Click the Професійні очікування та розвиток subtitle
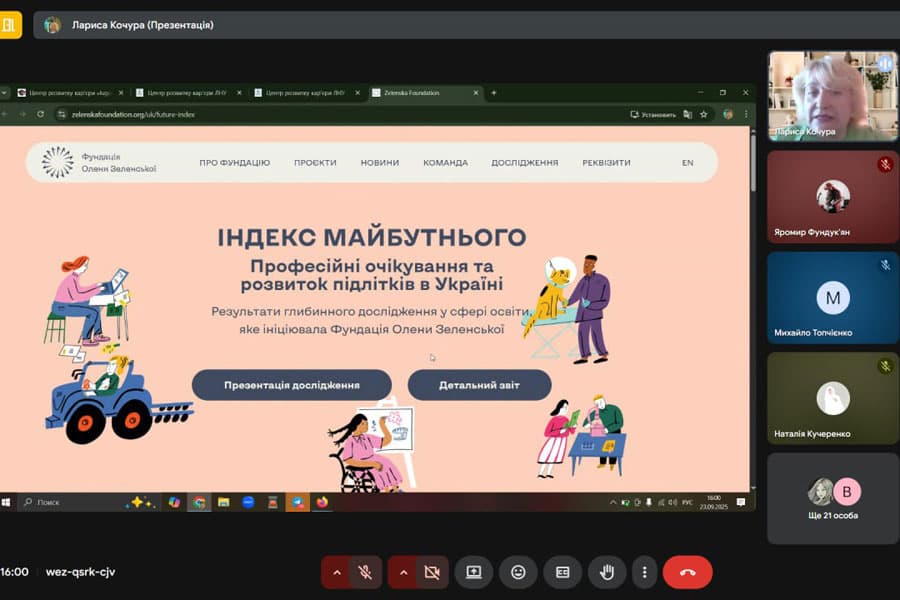This screenshot has width=900, height=600. point(372,275)
